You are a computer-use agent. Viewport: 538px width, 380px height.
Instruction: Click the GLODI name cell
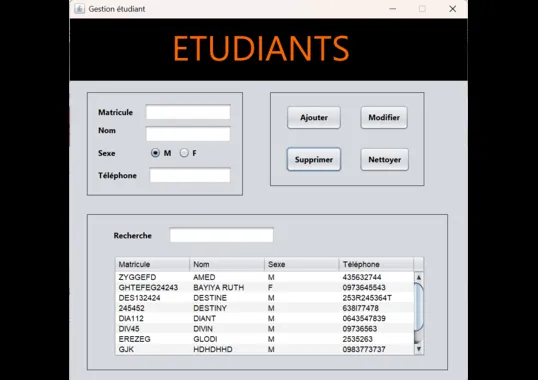click(x=227, y=339)
